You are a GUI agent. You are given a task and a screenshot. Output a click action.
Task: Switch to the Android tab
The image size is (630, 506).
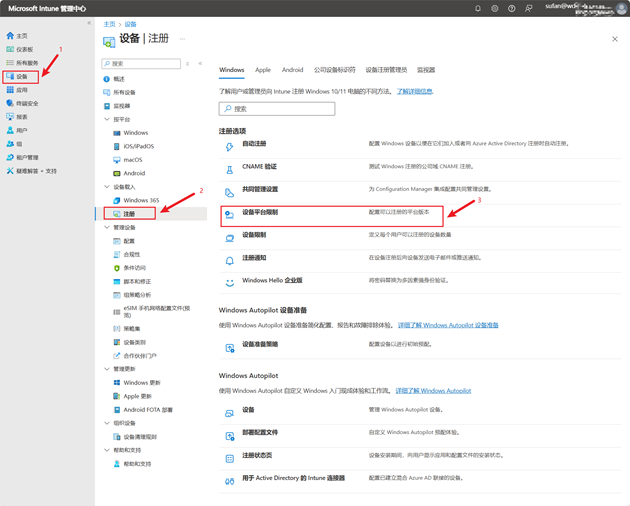[292, 70]
